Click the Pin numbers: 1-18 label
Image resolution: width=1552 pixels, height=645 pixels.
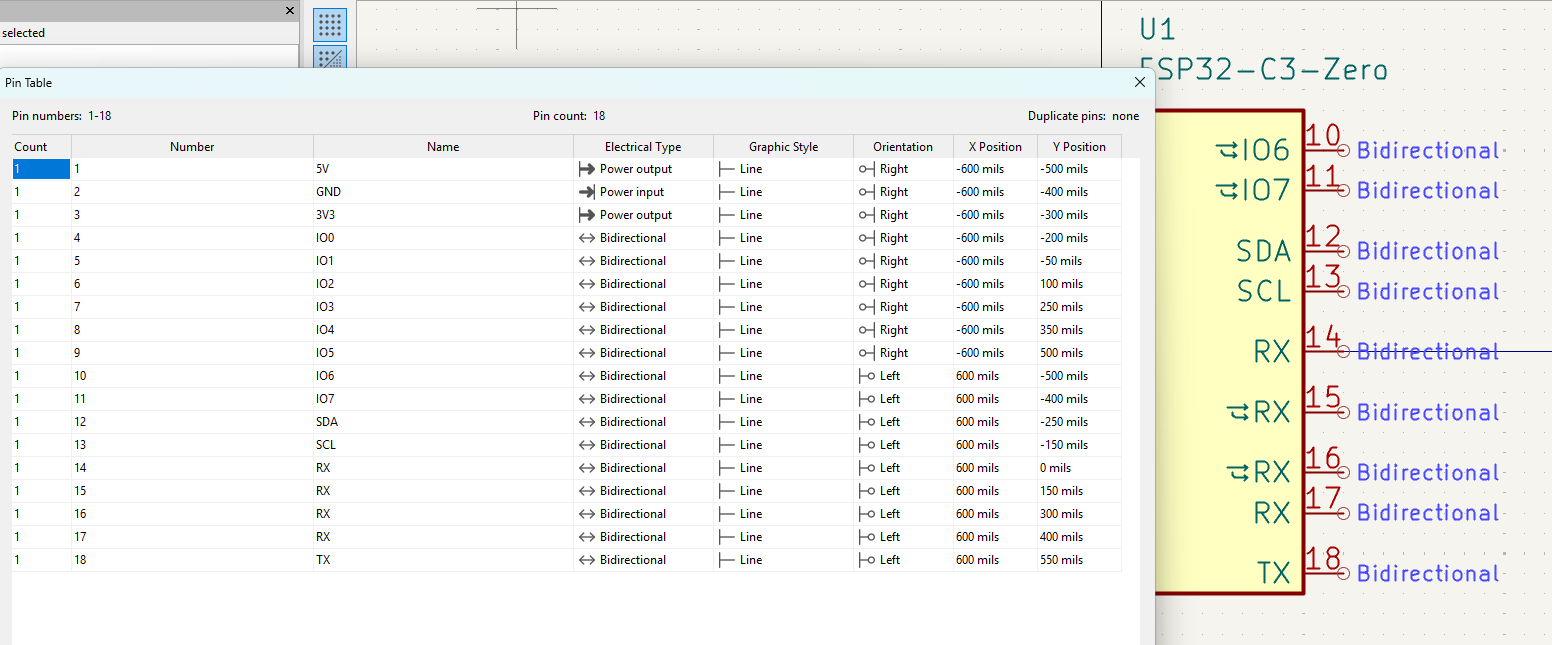[62, 116]
